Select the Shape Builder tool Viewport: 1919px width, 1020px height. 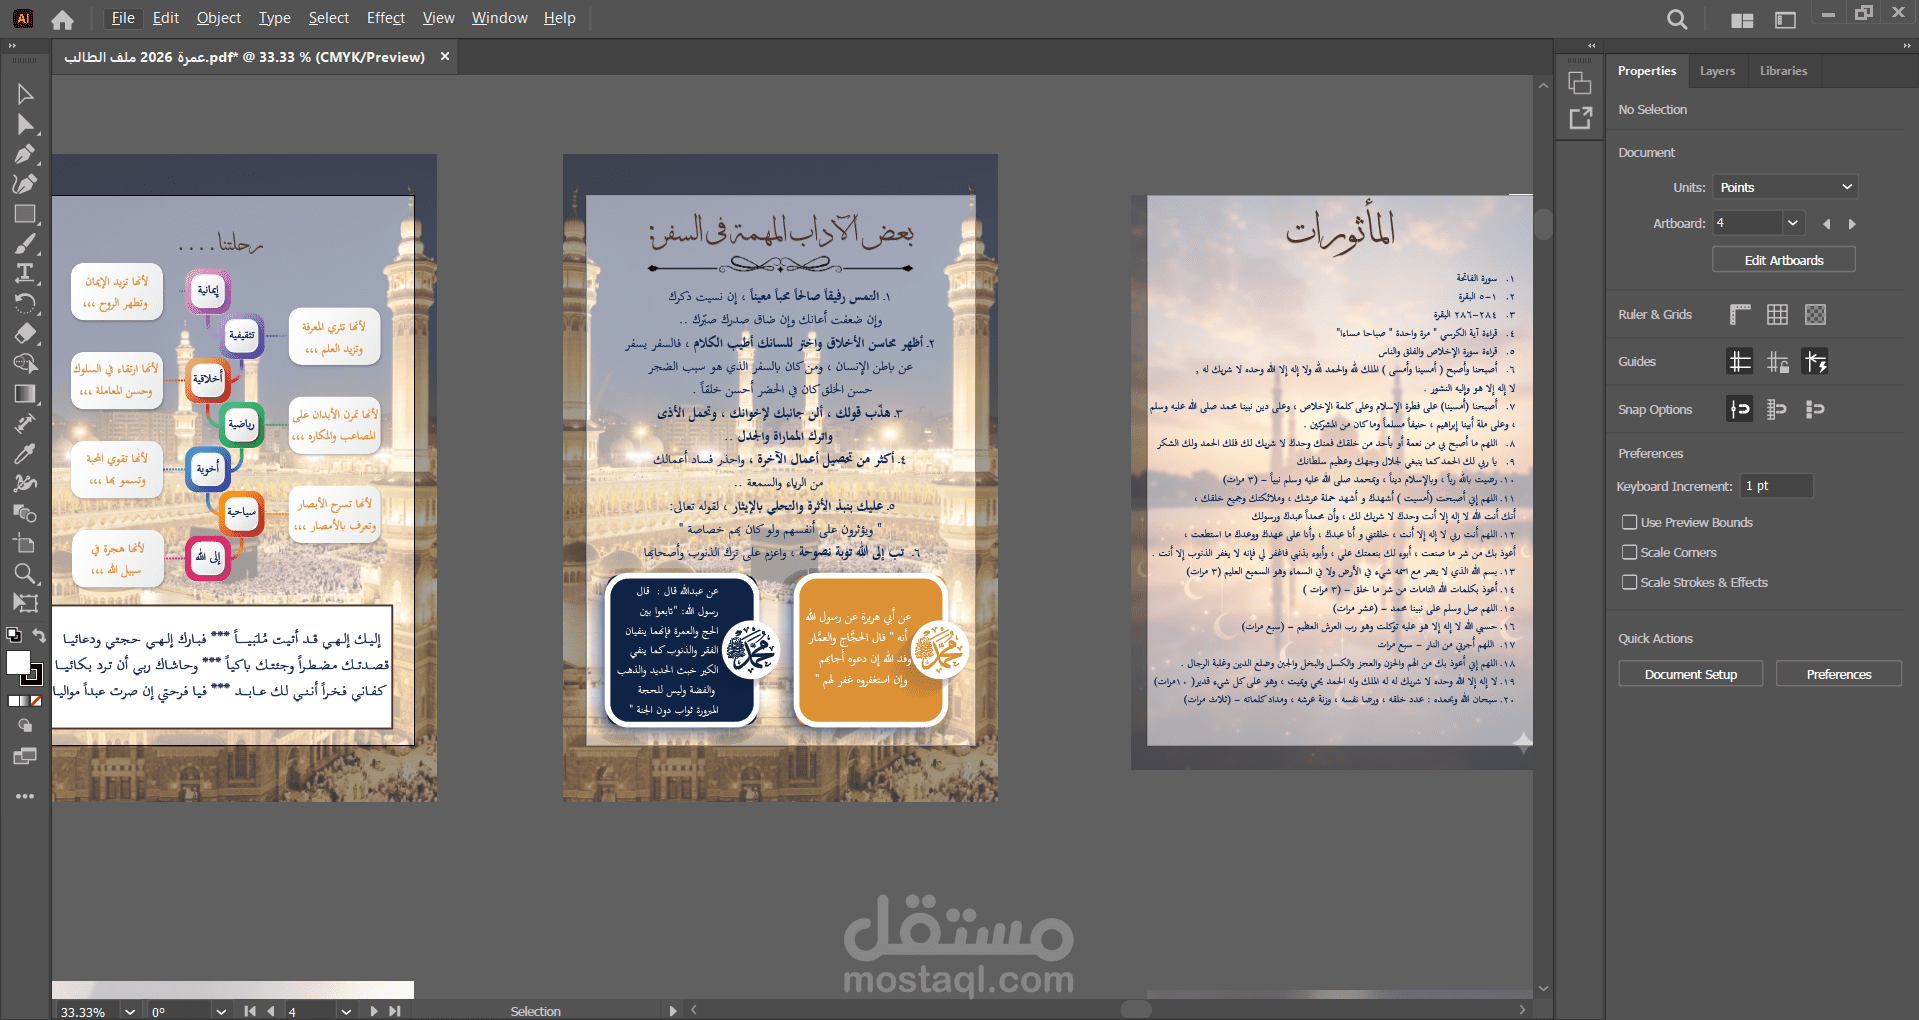point(25,363)
